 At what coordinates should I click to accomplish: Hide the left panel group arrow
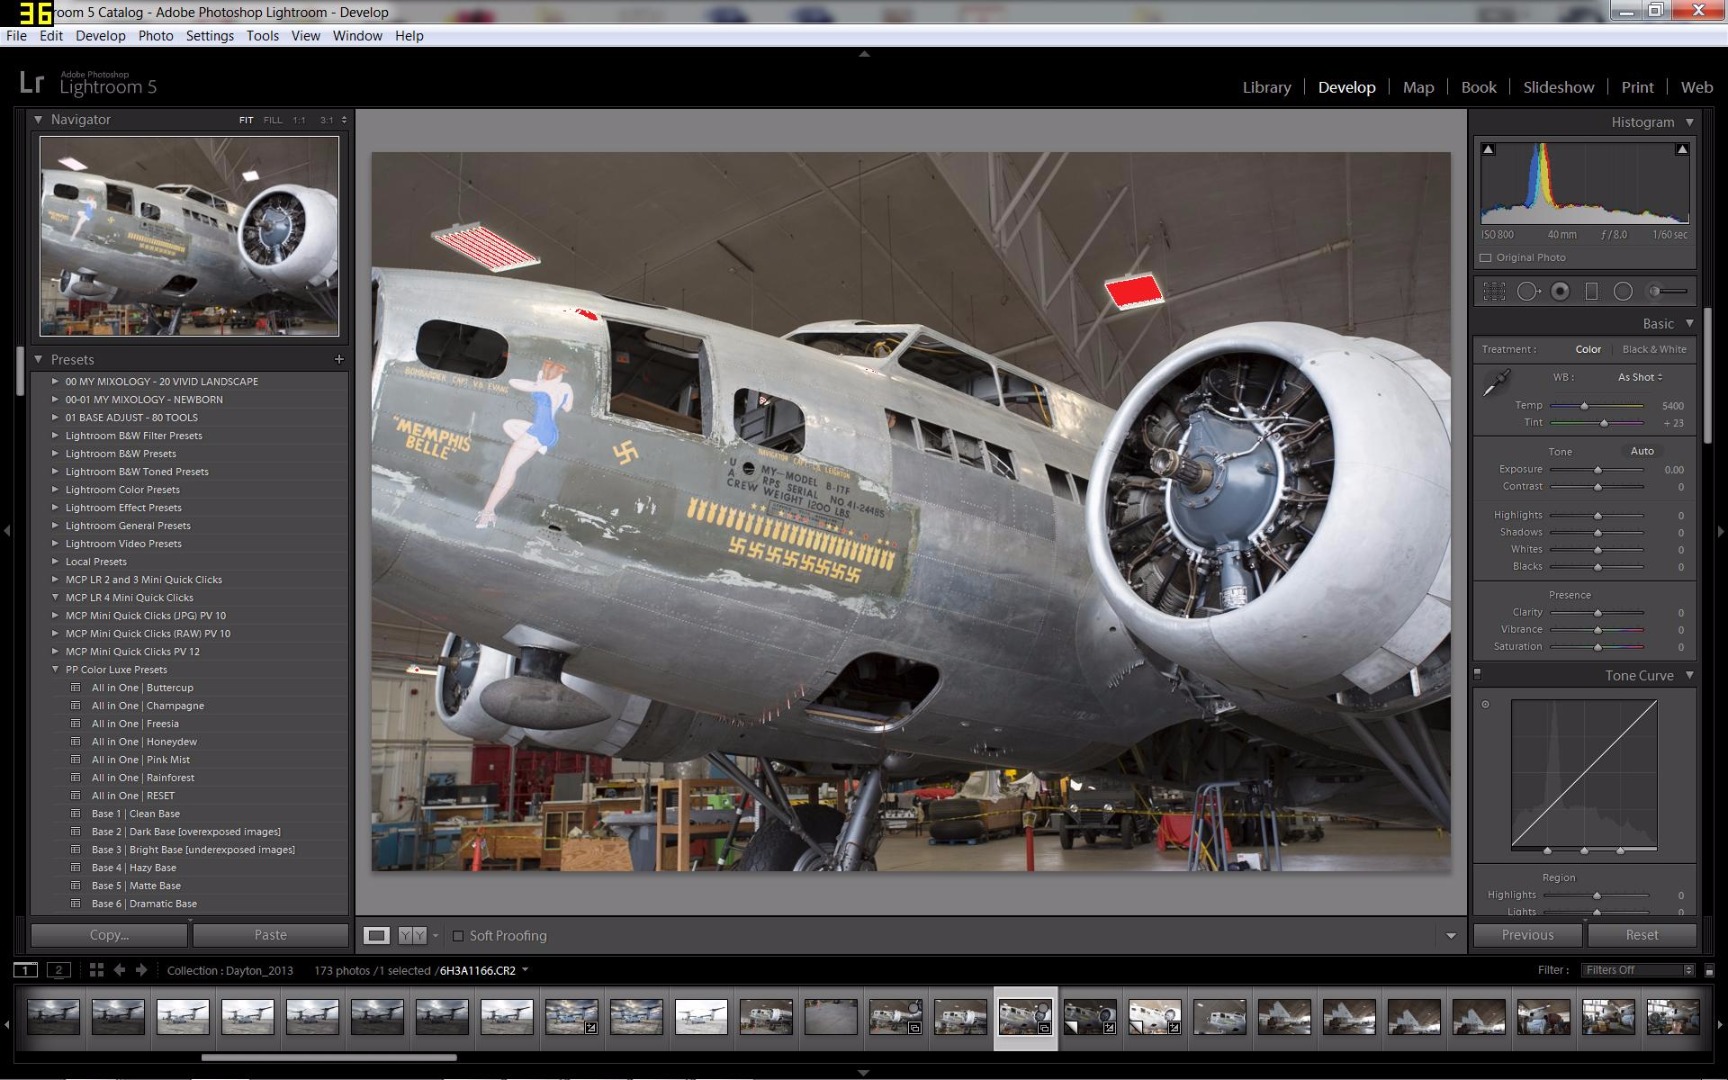tap(7, 531)
